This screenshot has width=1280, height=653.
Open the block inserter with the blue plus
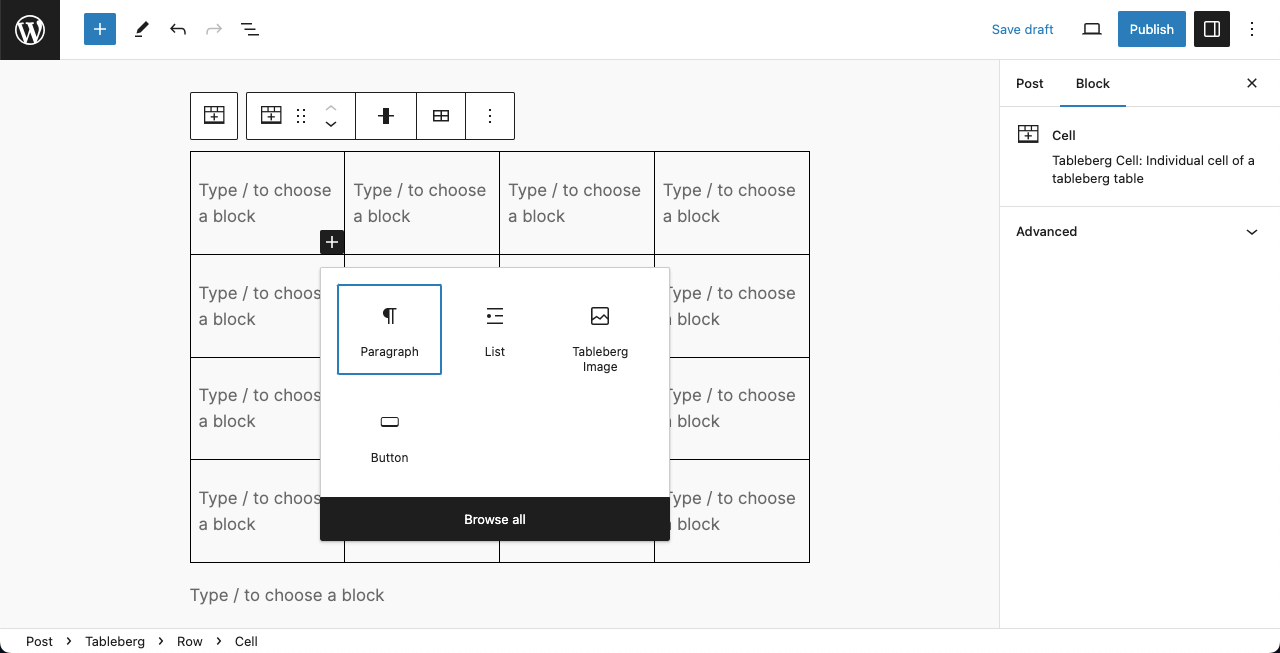99,29
